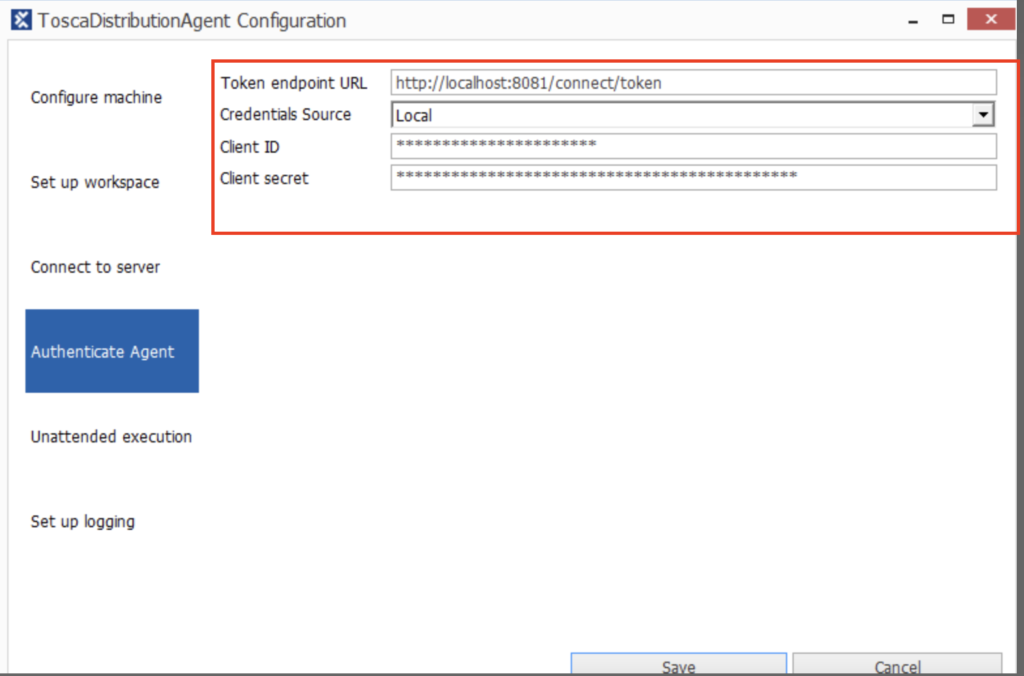Click the Client ID label

249,147
